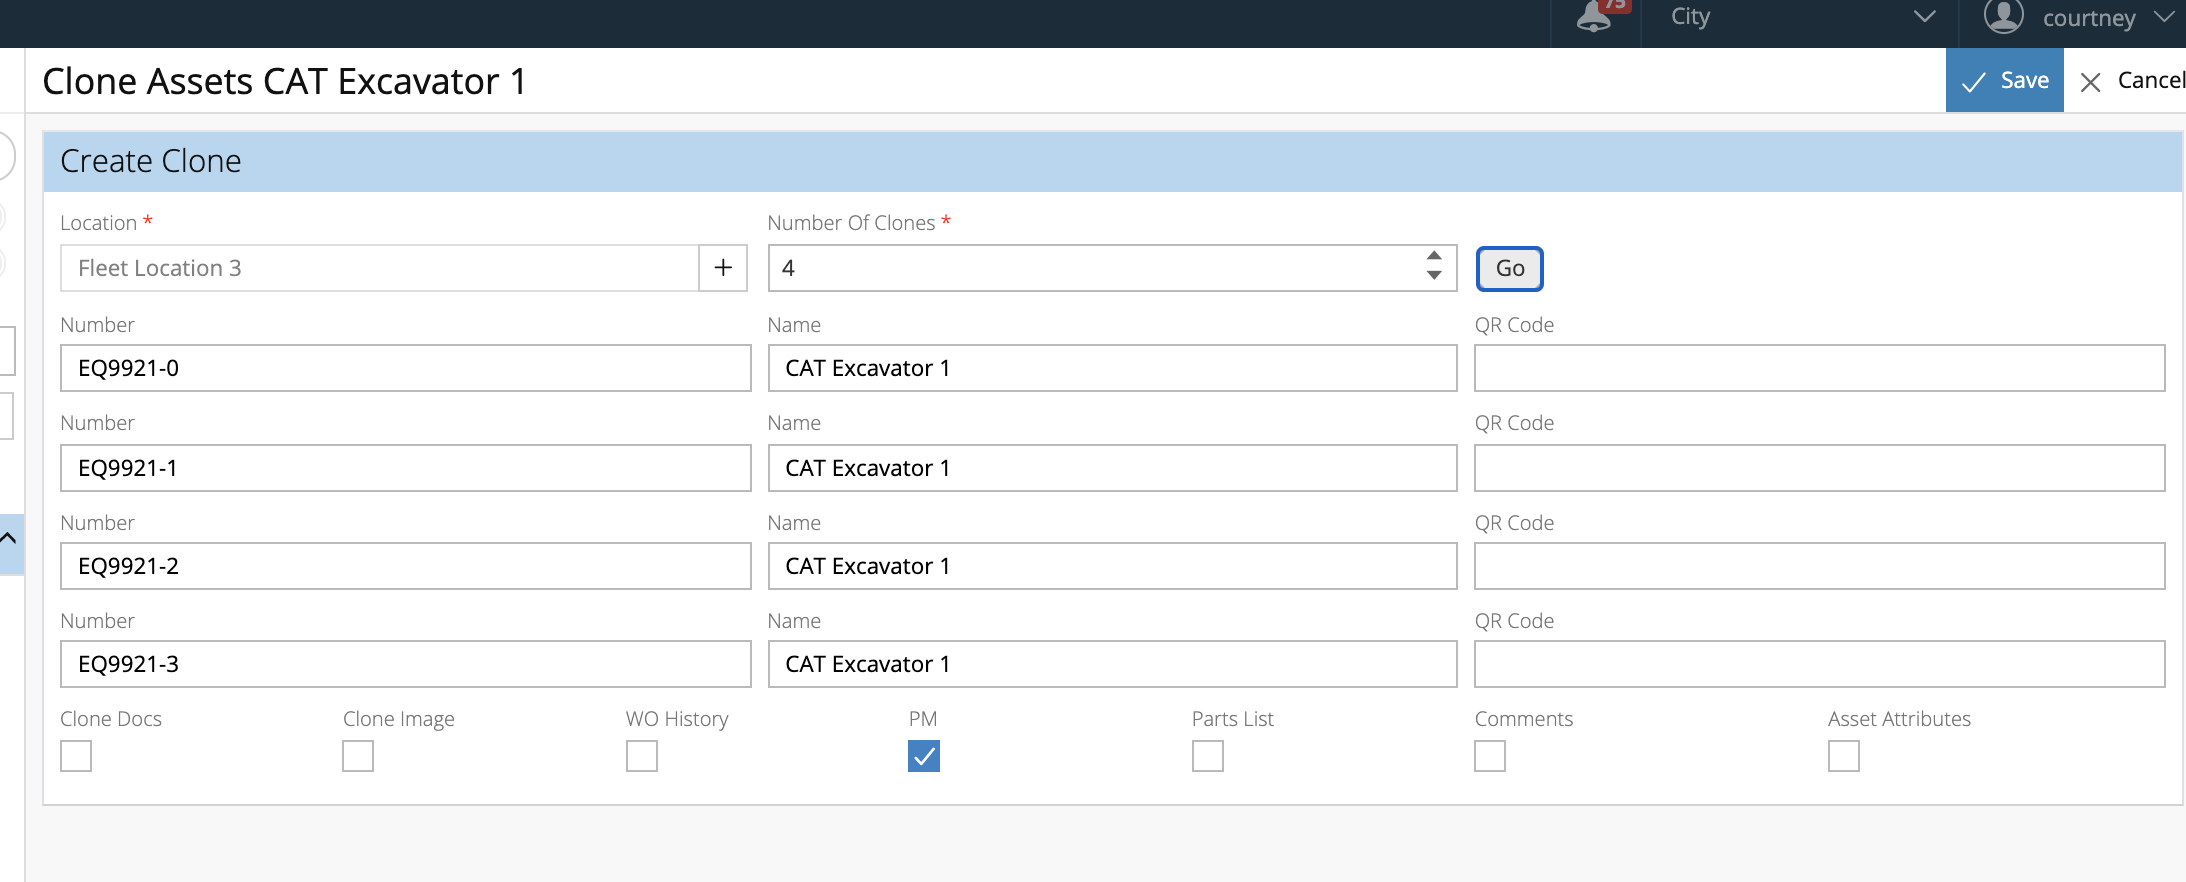Click the Go button
This screenshot has height=882, width=2186.
(1510, 268)
